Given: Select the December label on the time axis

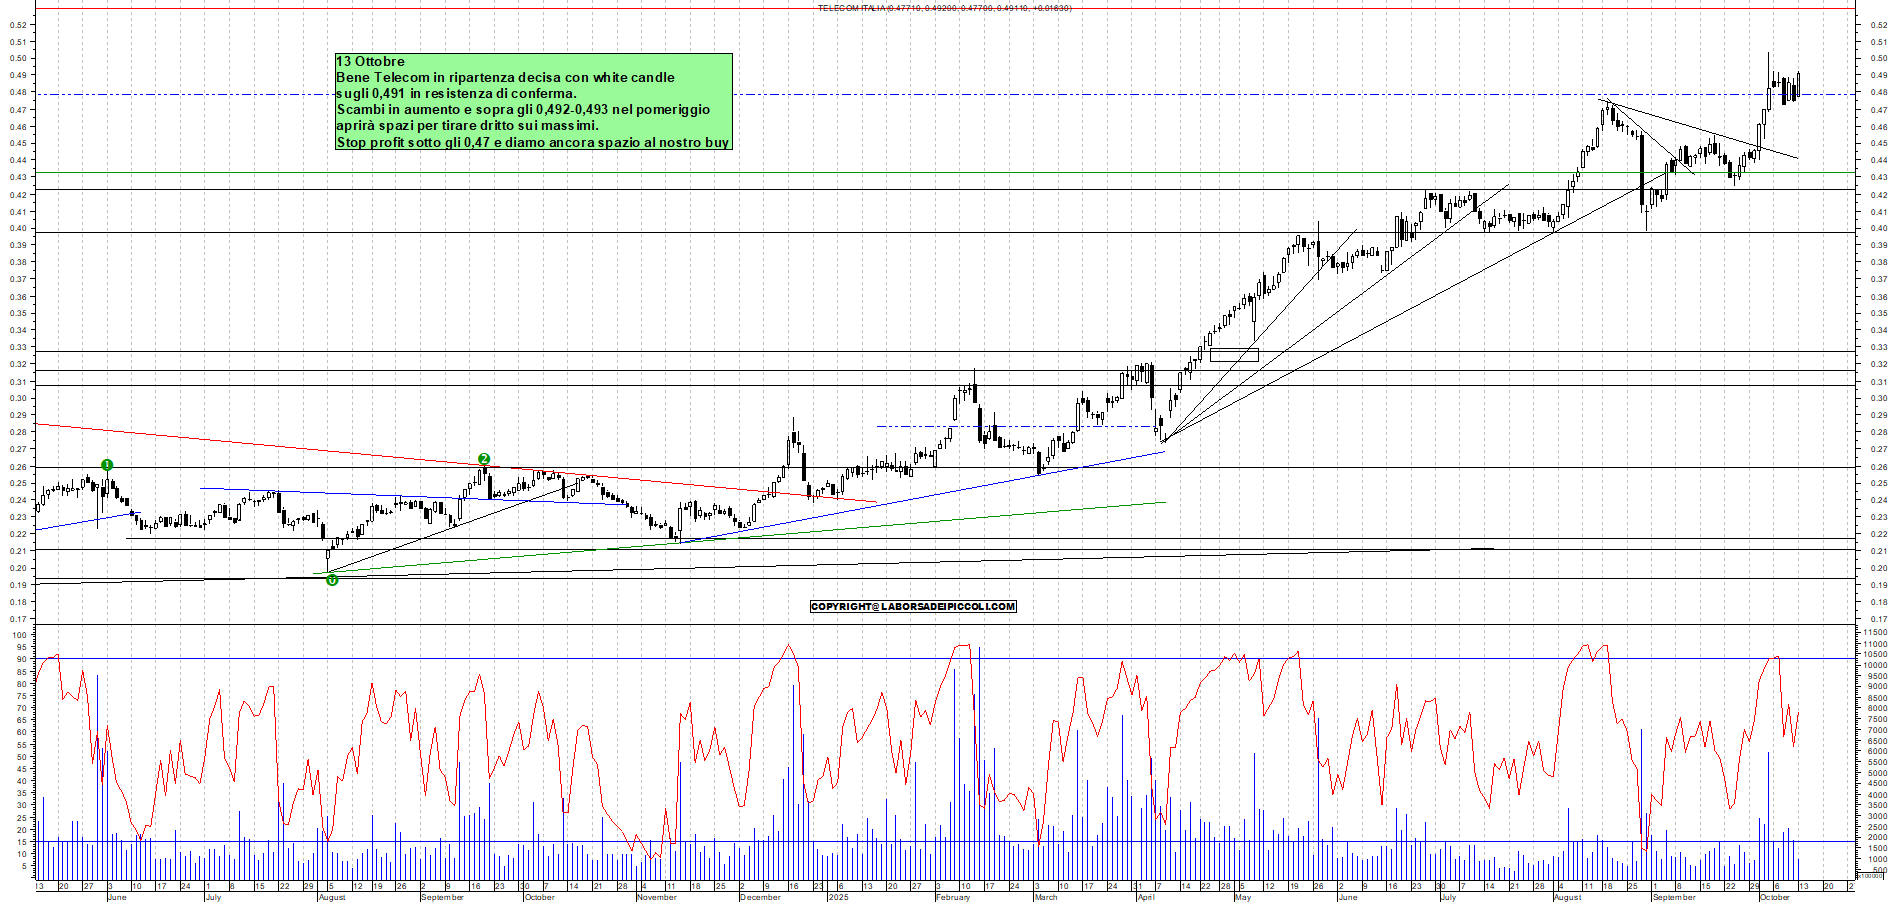Looking at the screenshot, I should (x=760, y=897).
